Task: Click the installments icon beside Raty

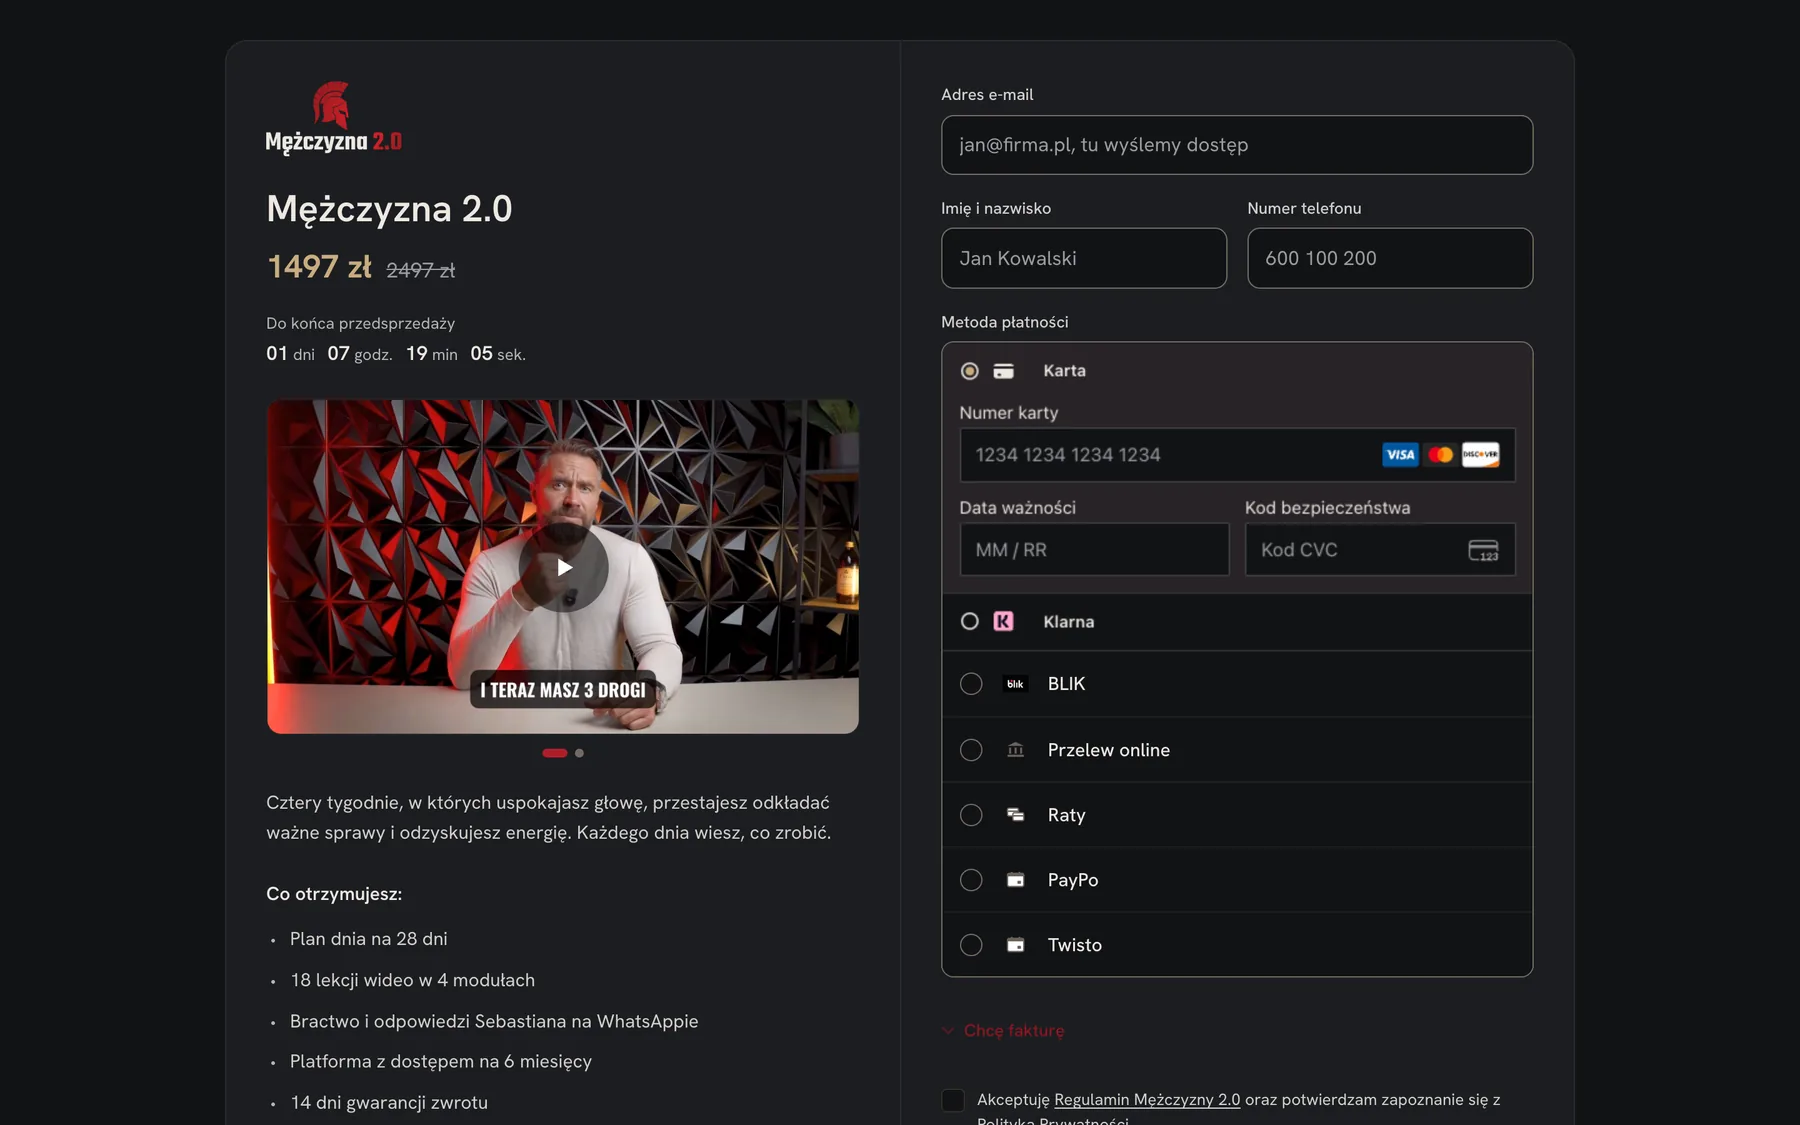Action: 1015,815
